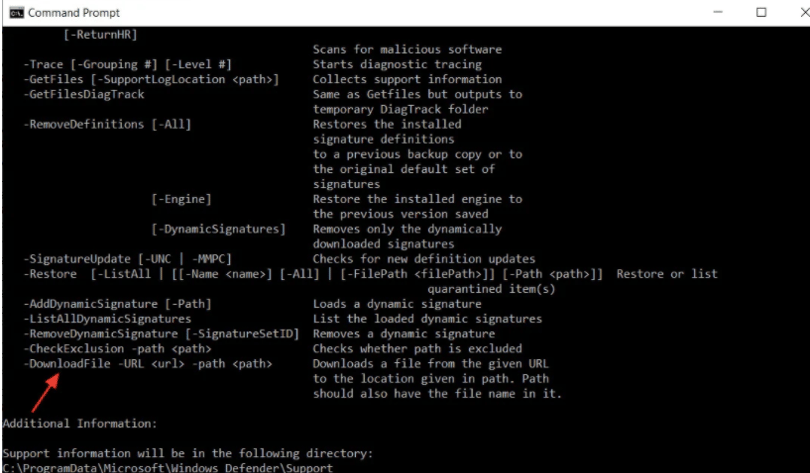Click the -AddDynamicSignature option
This screenshot has height=473, width=810.
coord(118,304)
